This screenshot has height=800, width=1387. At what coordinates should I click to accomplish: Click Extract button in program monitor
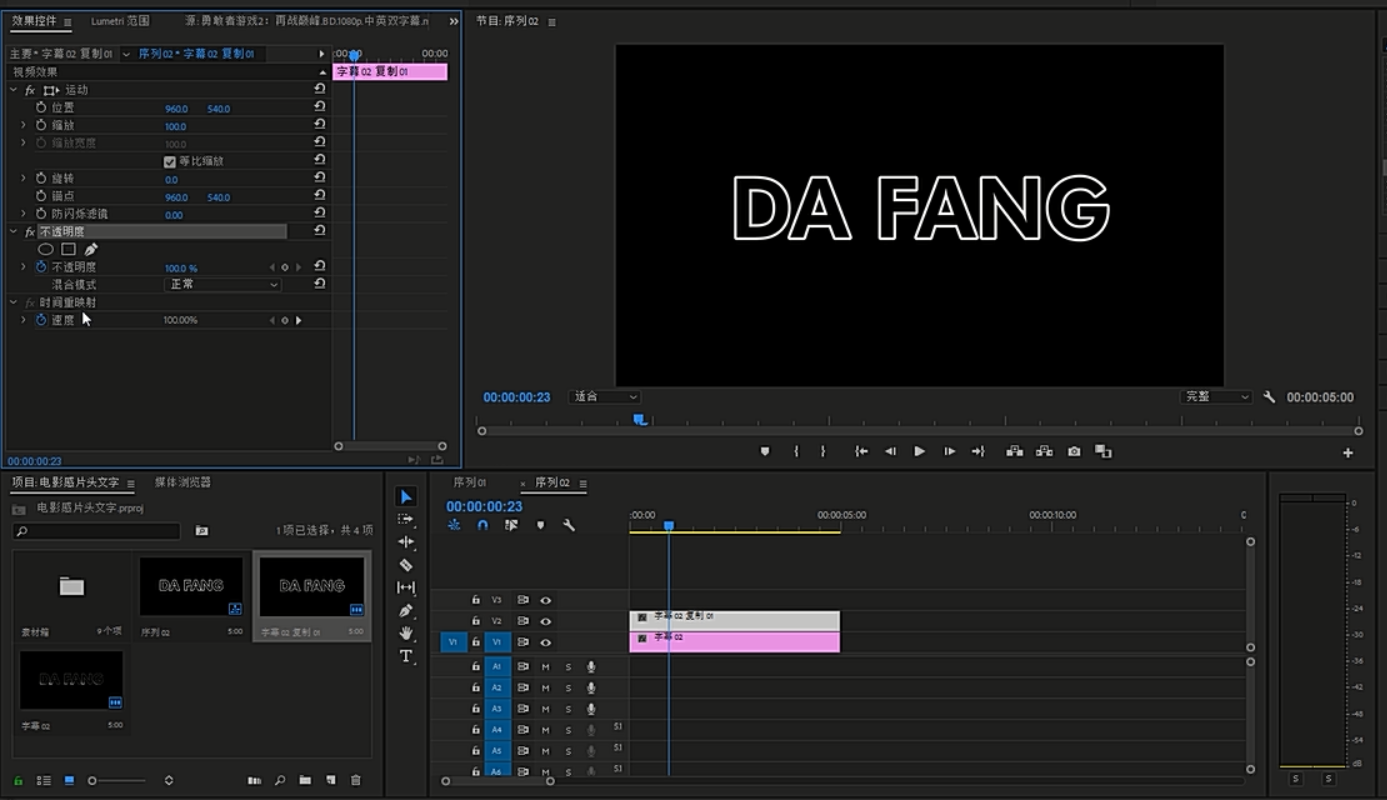(x=1044, y=452)
